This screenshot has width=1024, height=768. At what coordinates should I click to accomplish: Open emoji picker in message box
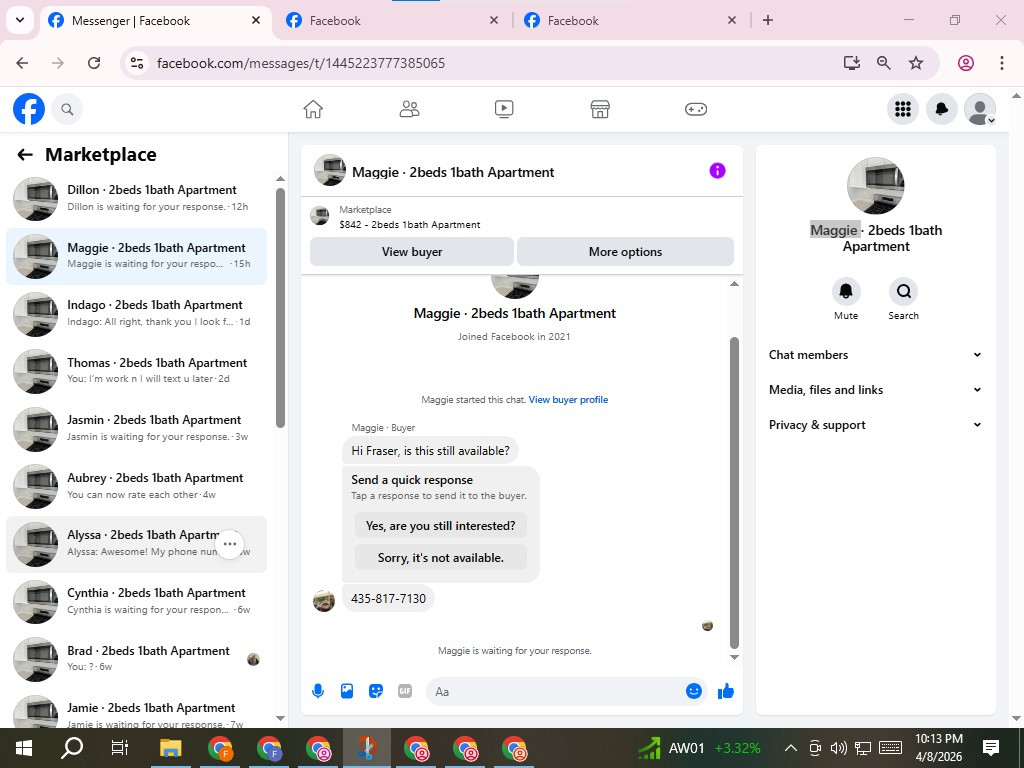[694, 691]
